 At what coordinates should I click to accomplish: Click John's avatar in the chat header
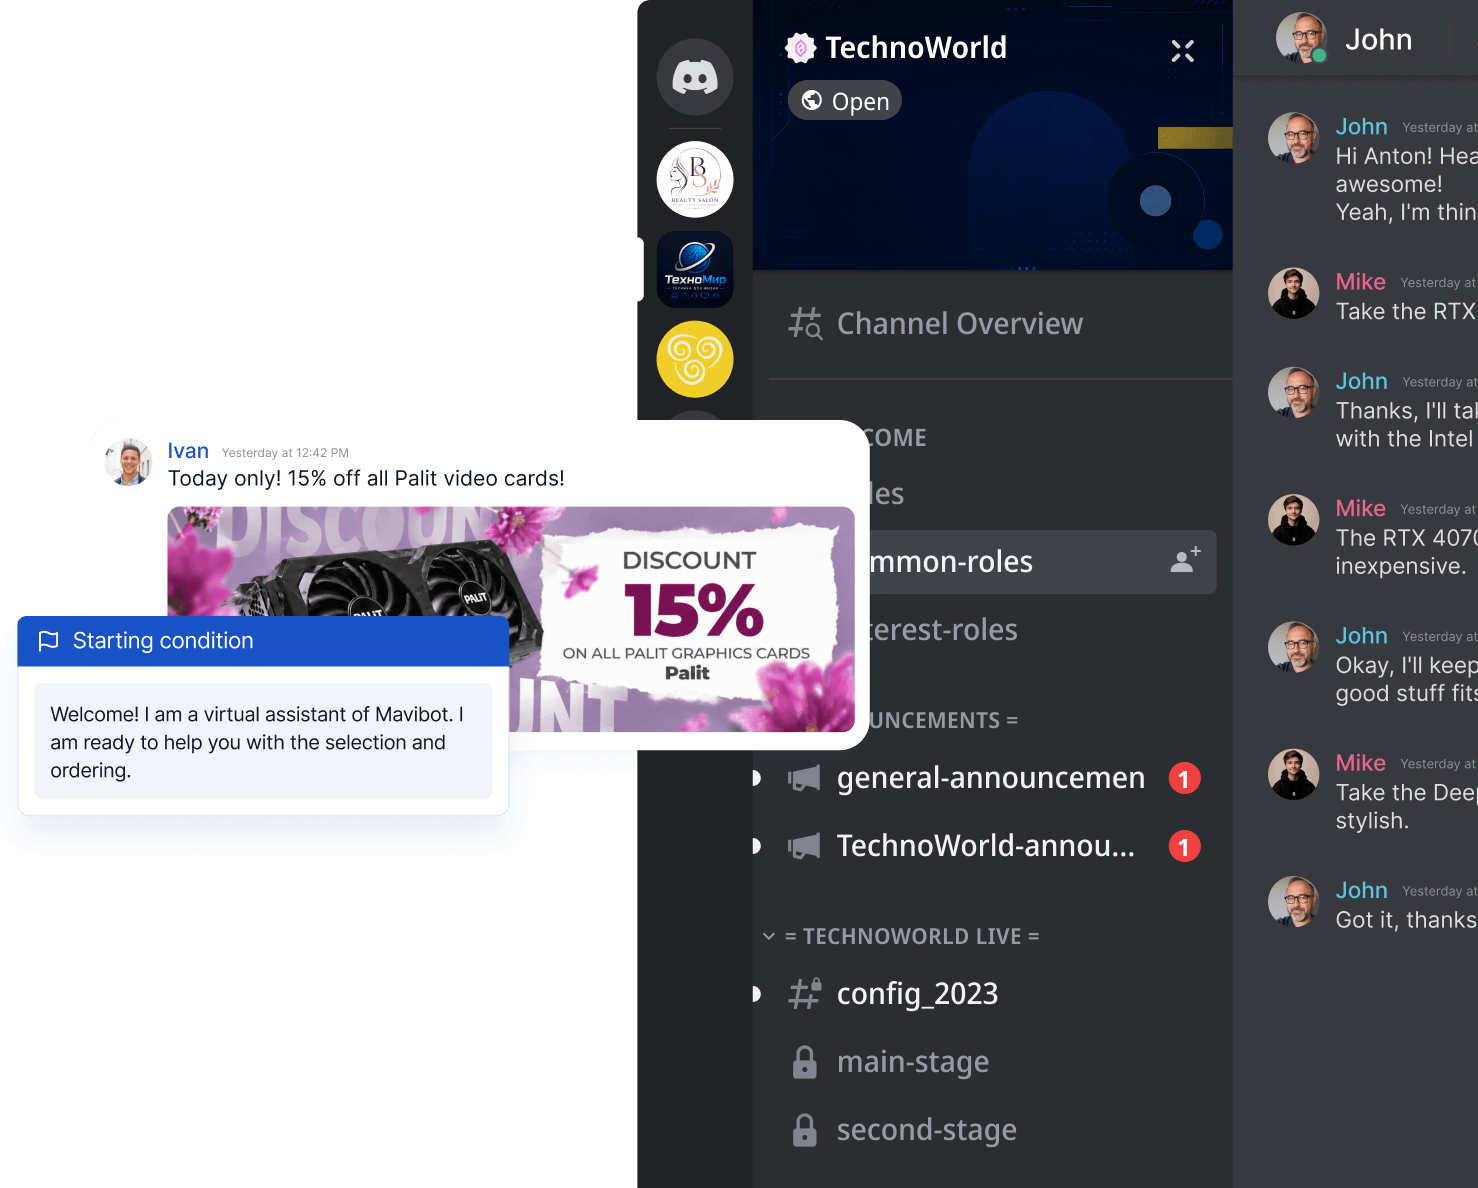click(1302, 38)
